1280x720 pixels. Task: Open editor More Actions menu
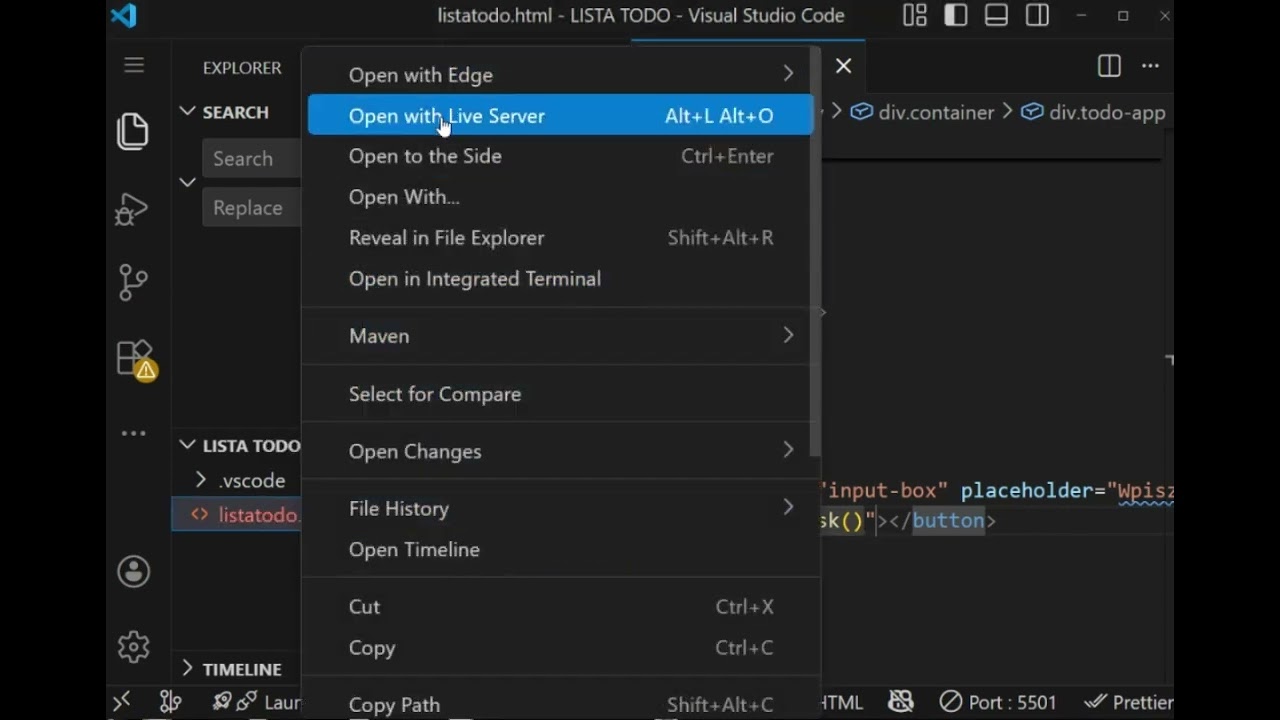coord(1150,66)
